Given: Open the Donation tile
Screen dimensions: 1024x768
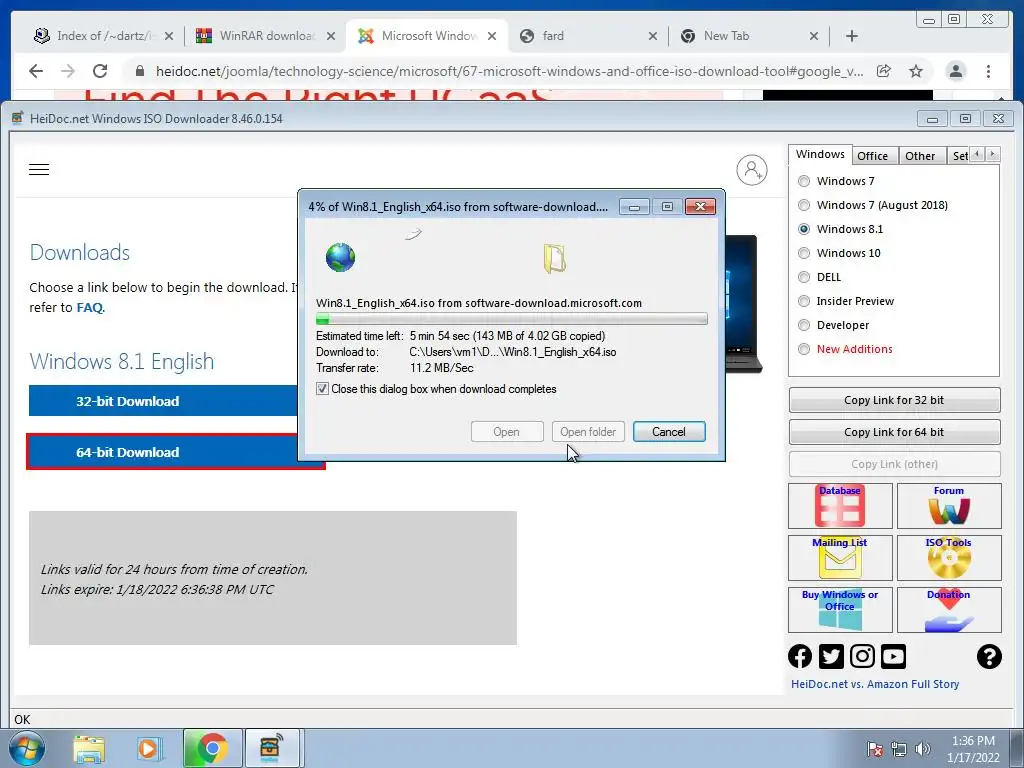Looking at the screenshot, I should [949, 610].
